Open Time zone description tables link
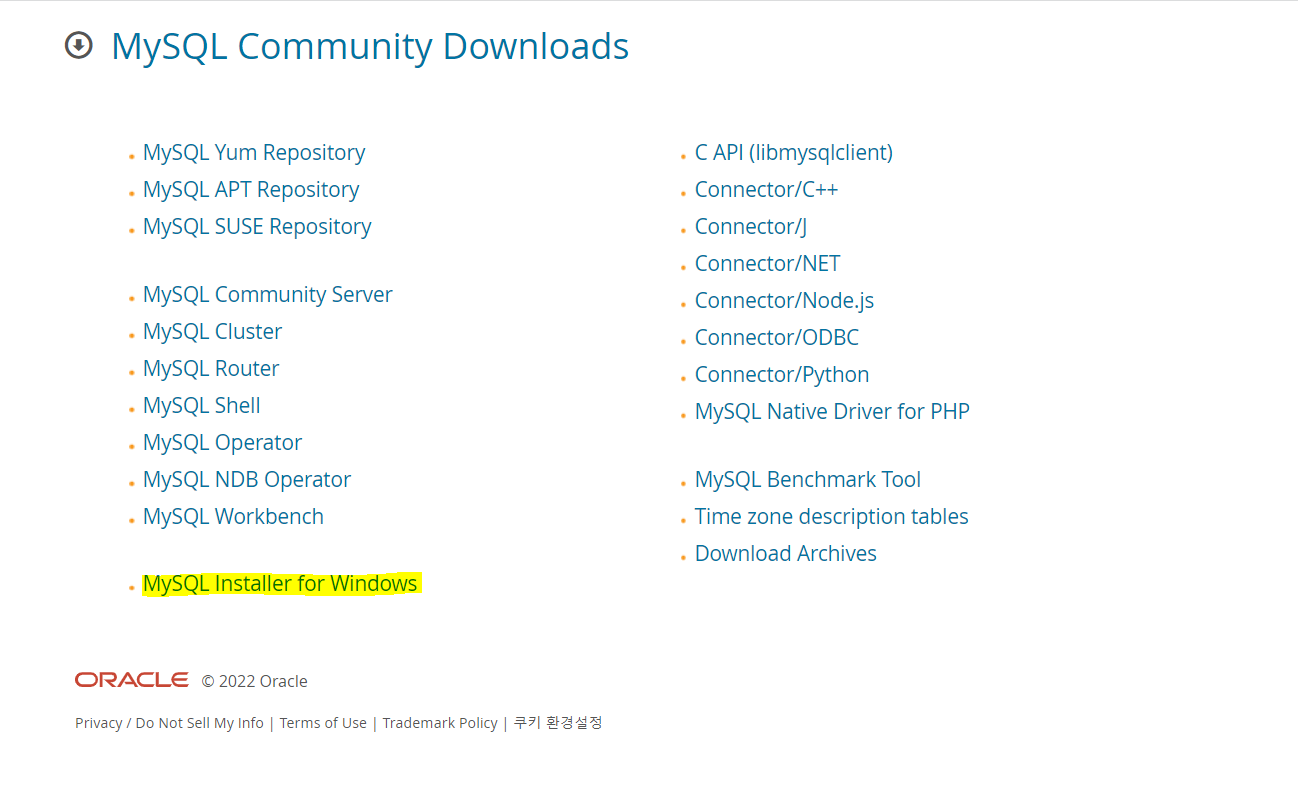The height and width of the screenshot is (792, 1298). (x=832, y=517)
